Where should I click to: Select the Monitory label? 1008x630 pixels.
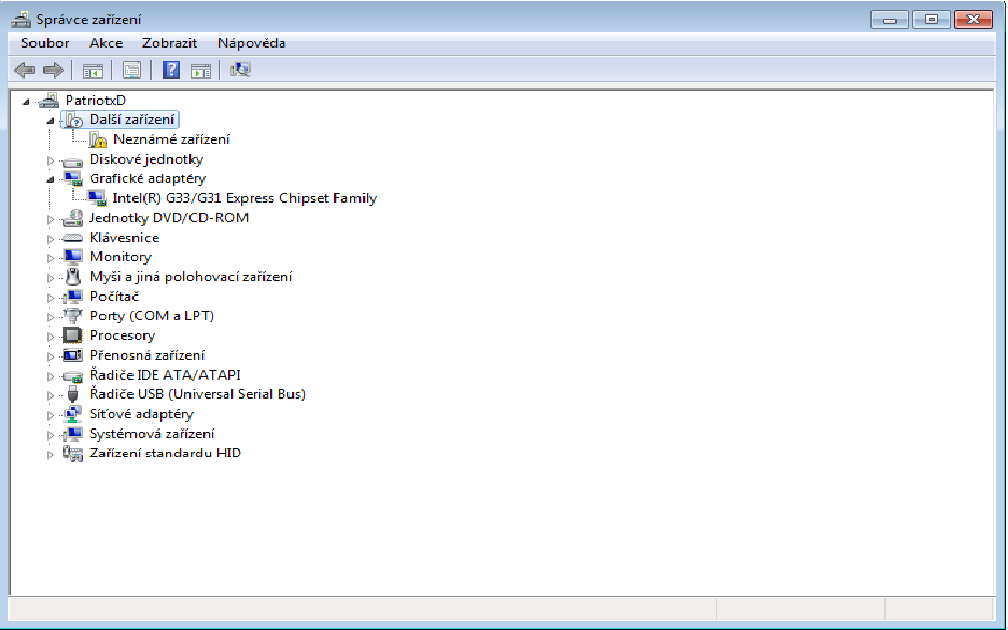(121, 256)
